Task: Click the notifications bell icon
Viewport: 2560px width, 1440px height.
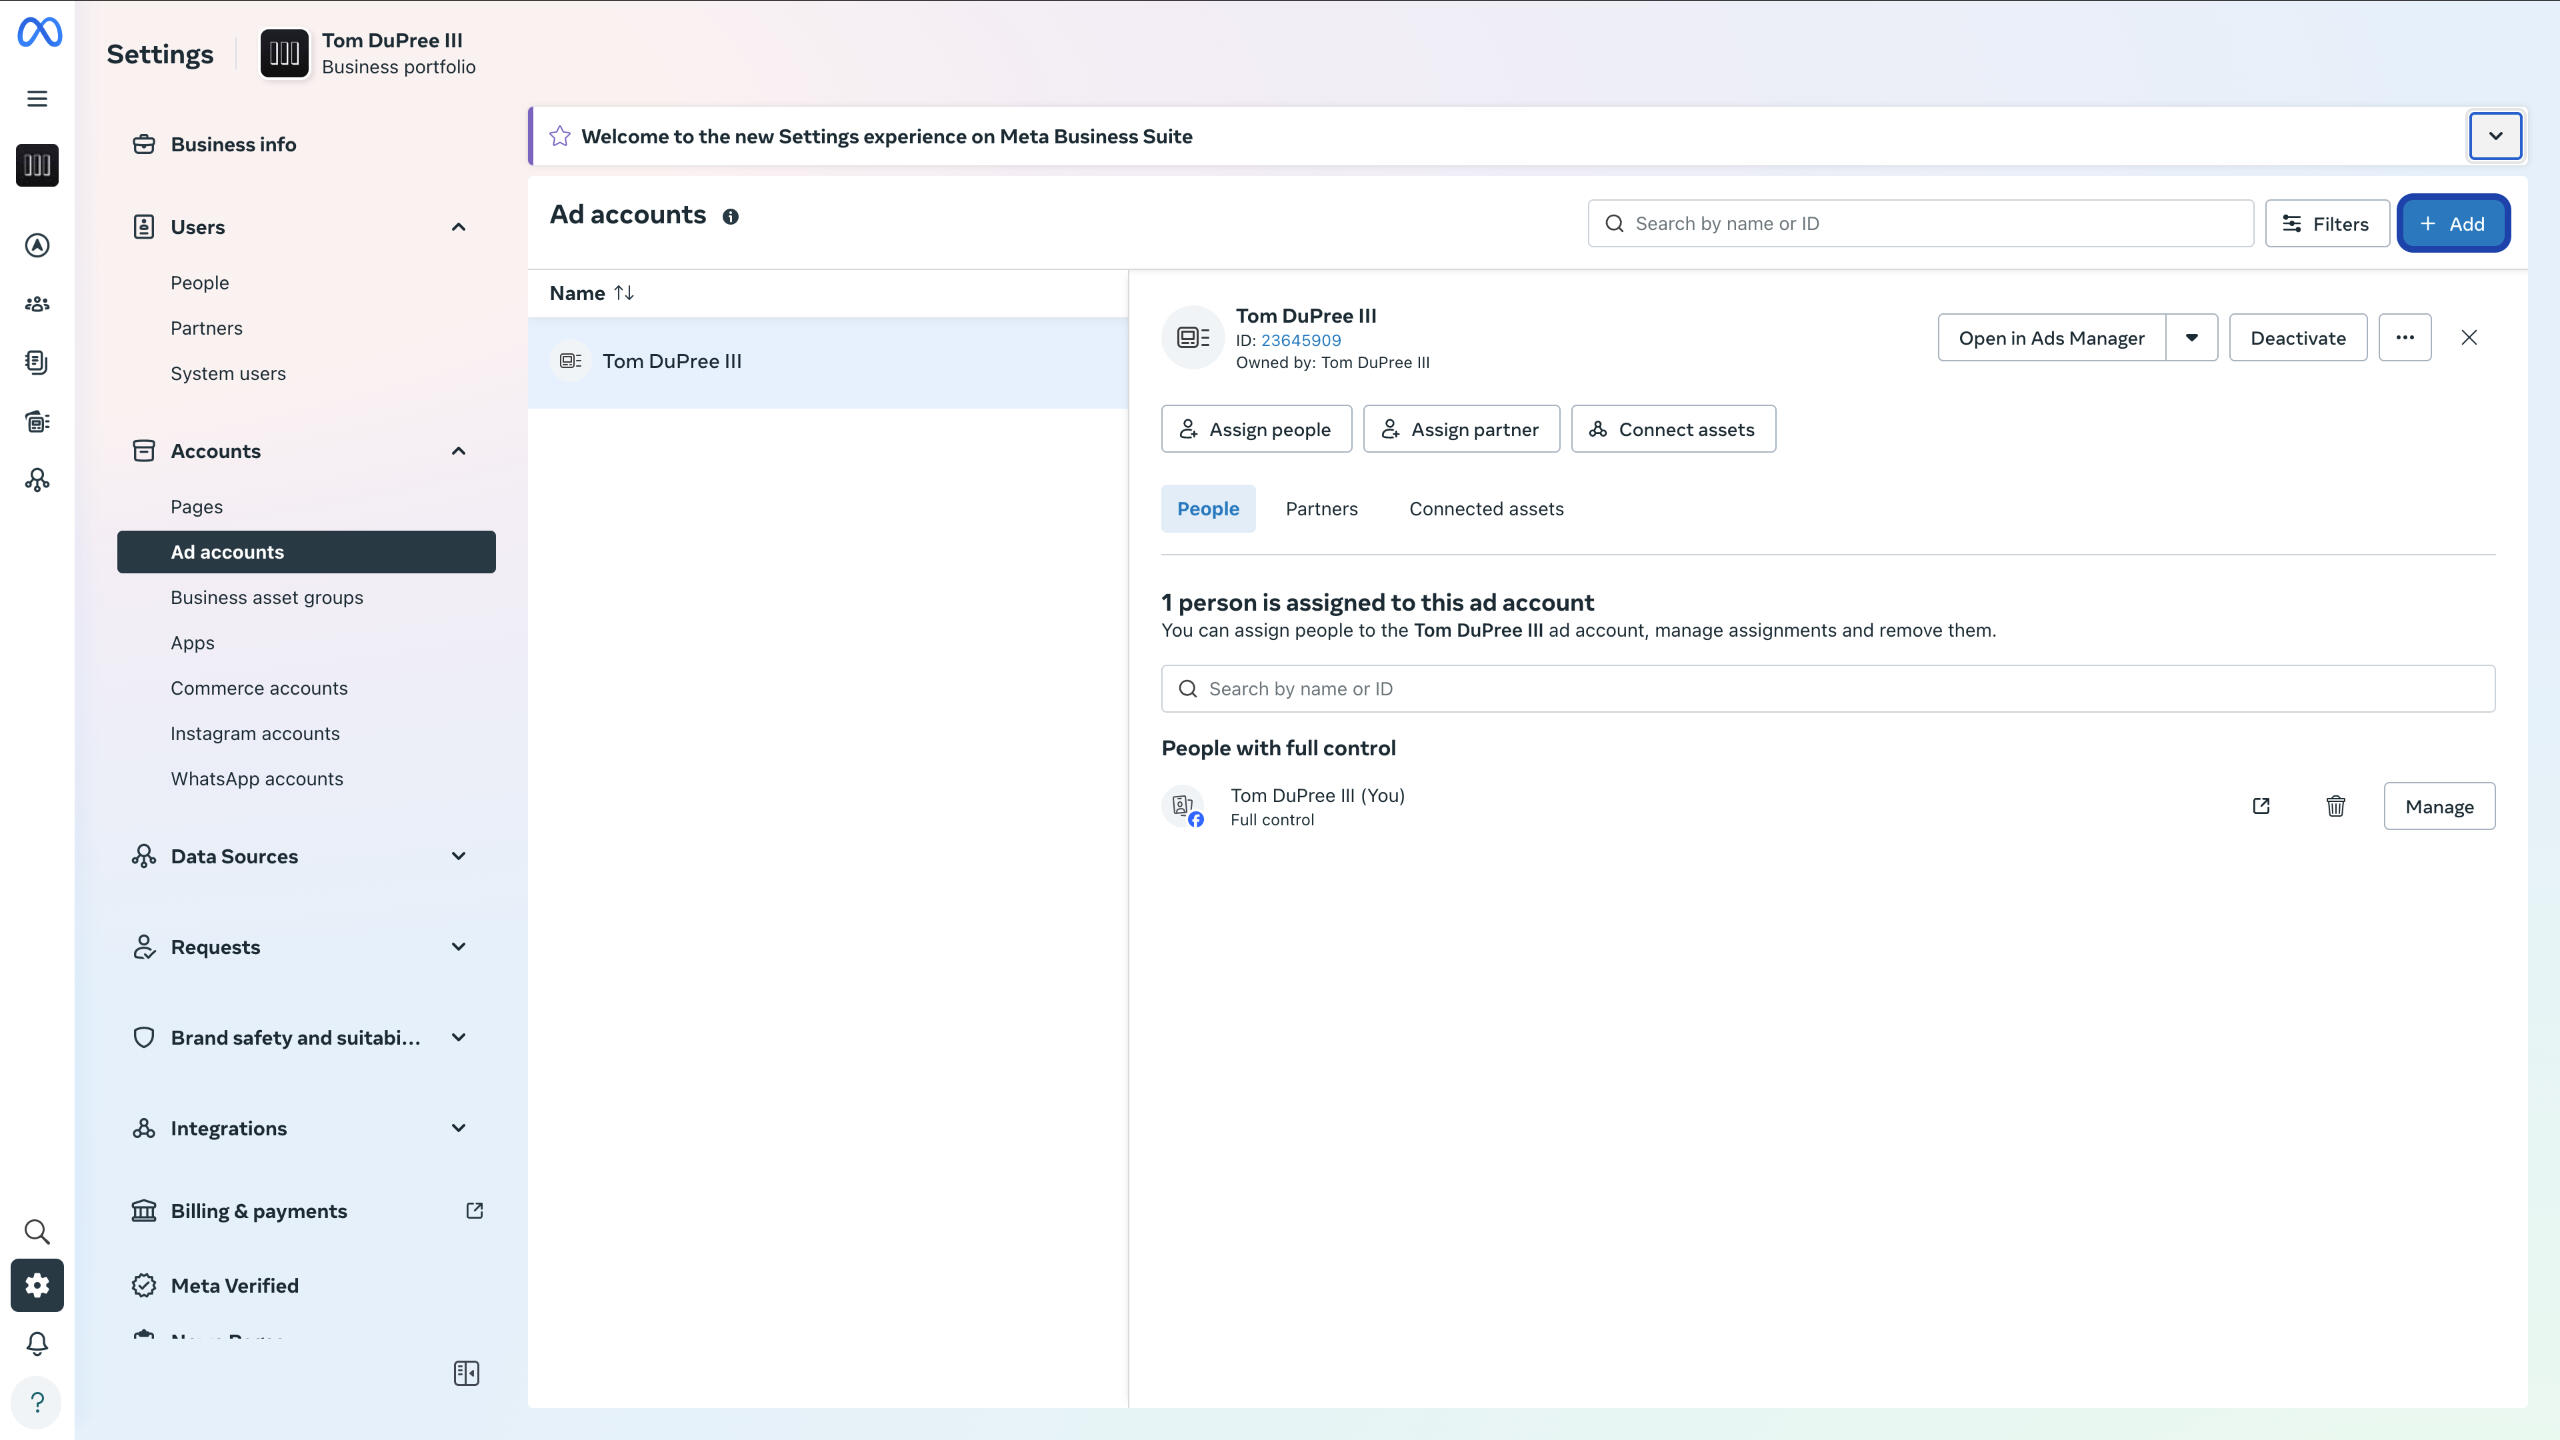Action: click(37, 1343)
